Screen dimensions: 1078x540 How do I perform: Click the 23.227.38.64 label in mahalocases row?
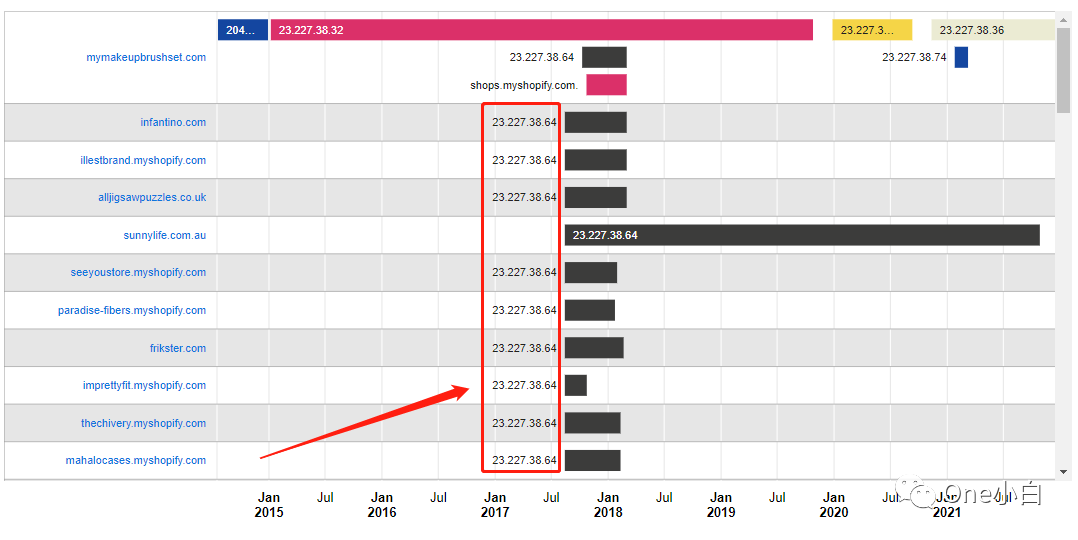click(x=525, y=460)
